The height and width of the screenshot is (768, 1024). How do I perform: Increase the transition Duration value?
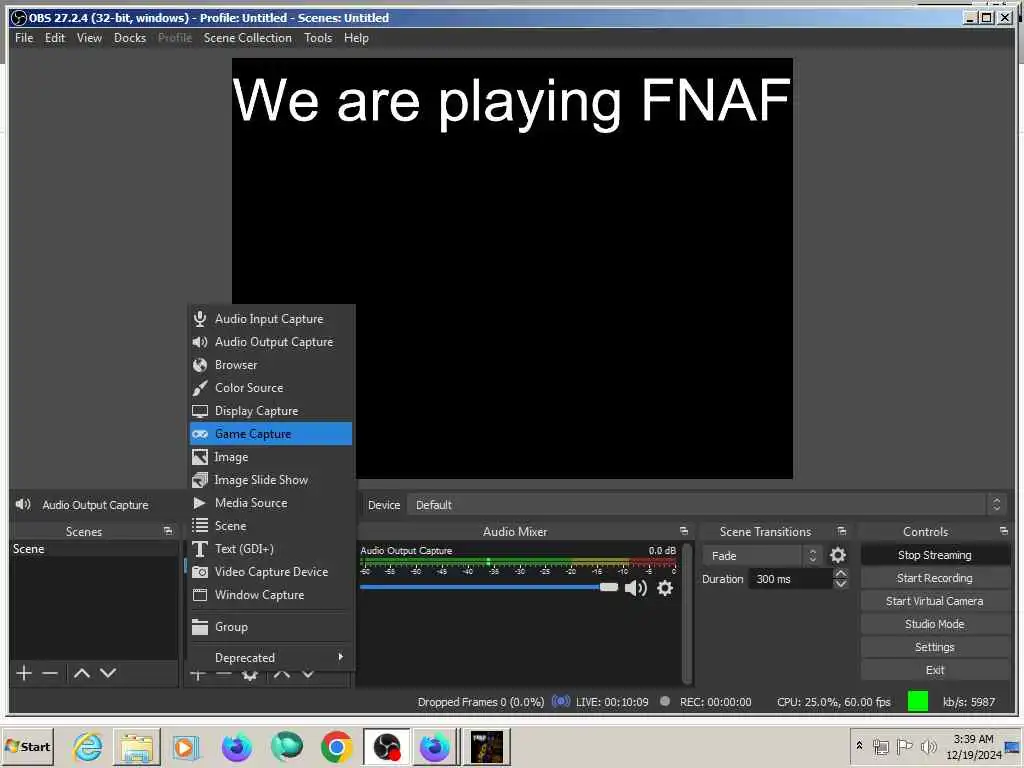[841, 573]
